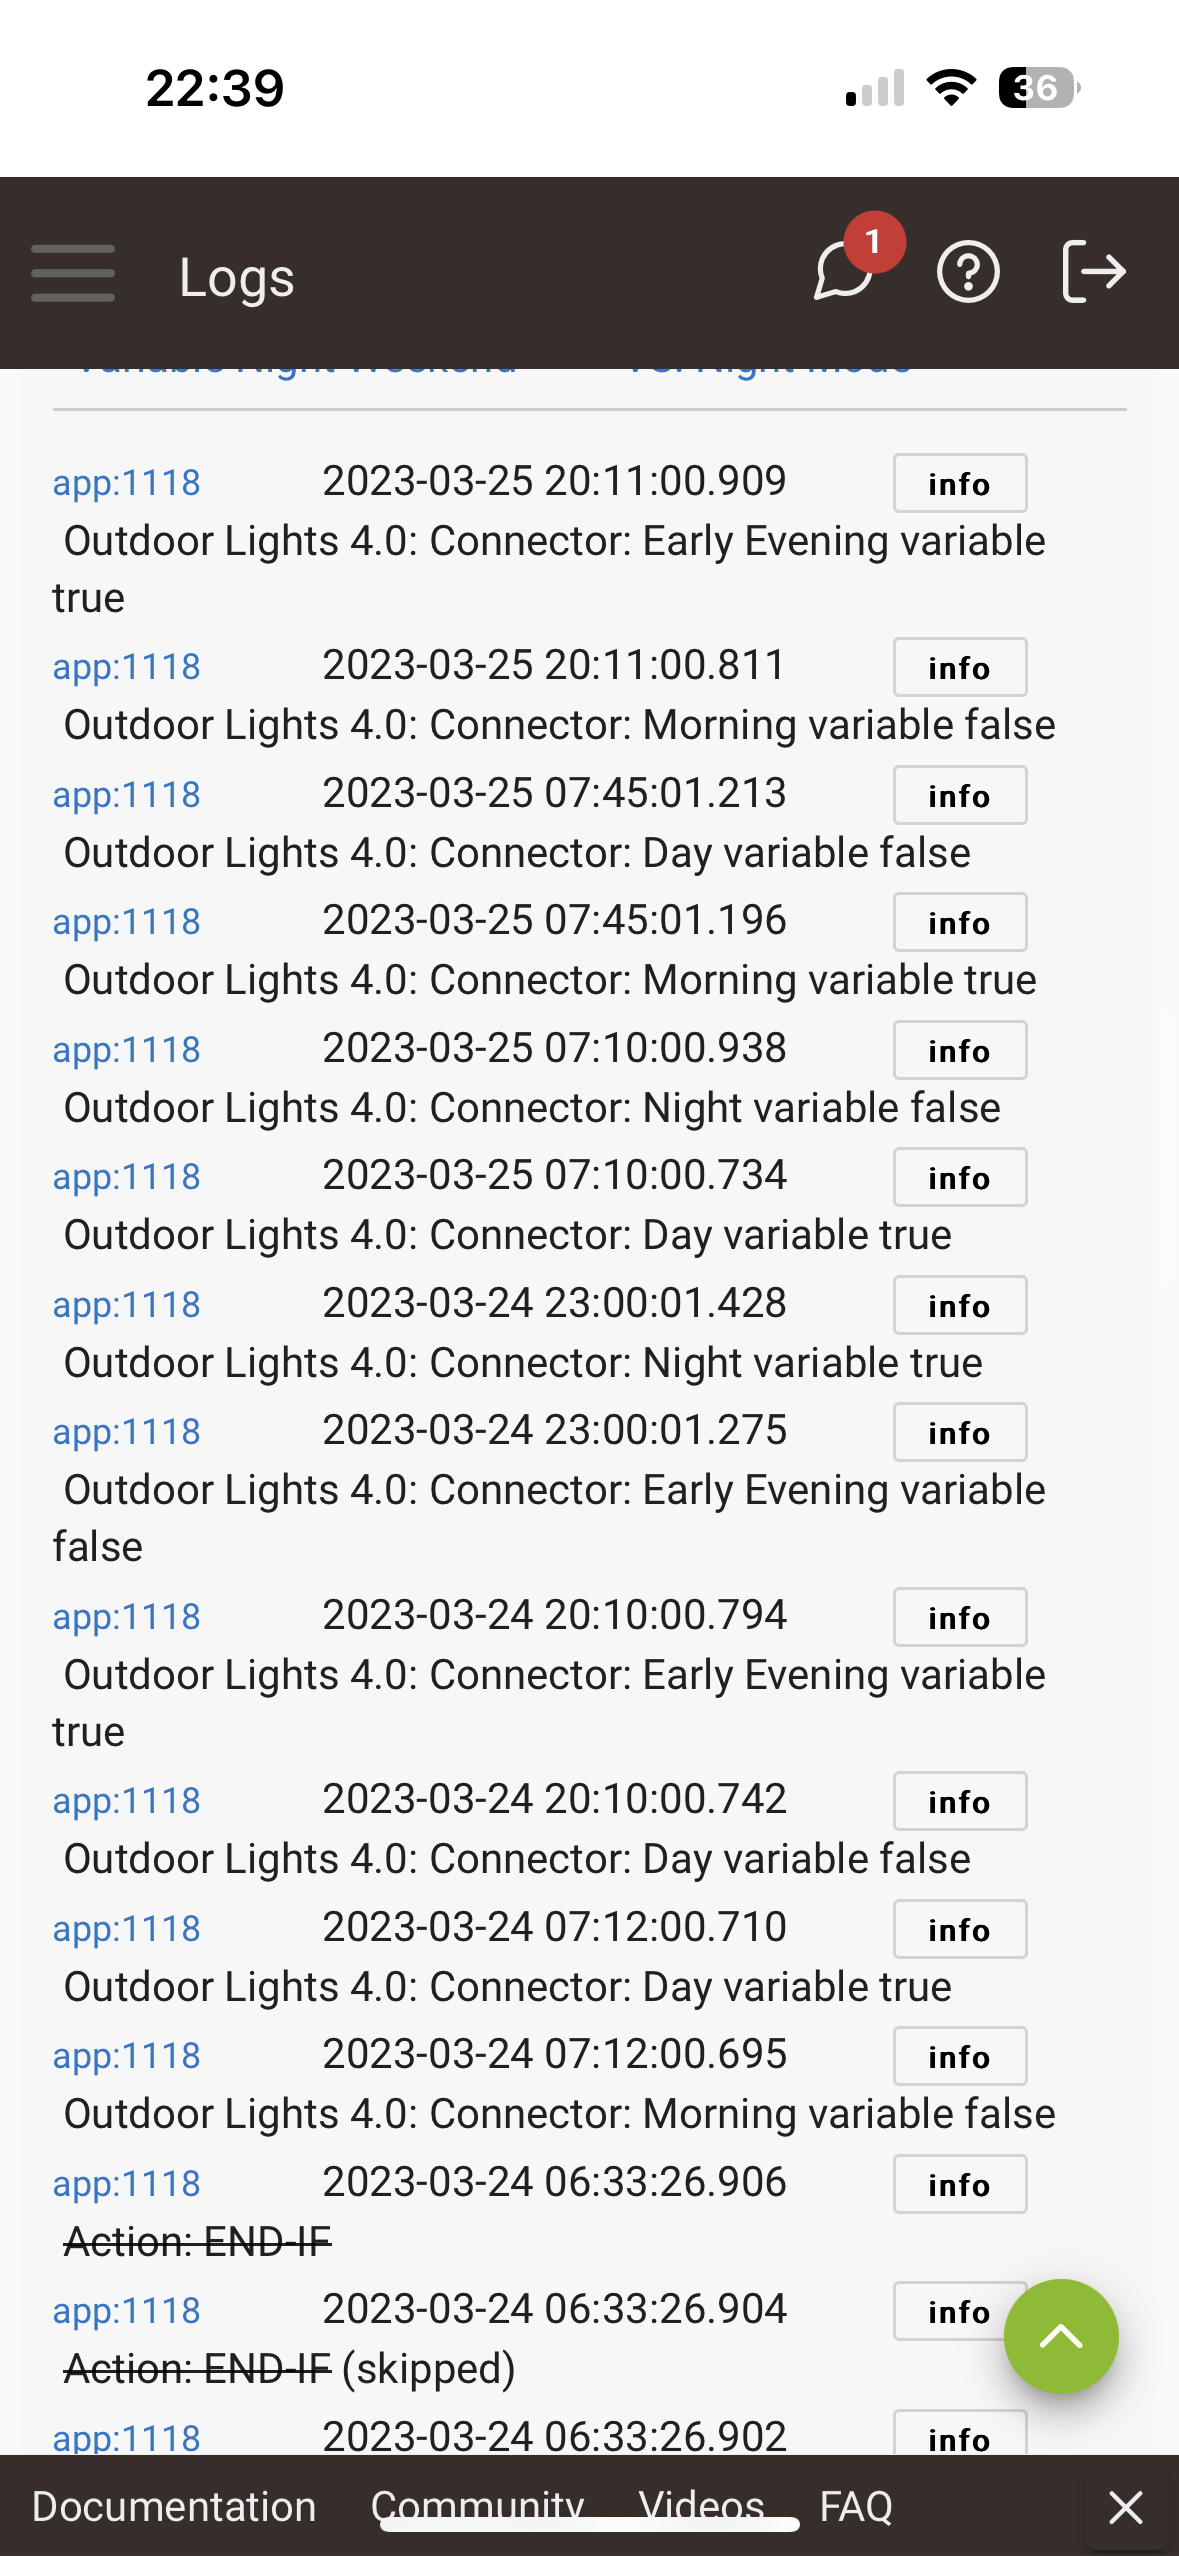This screenshot has width=1179, height=2556.
Task: Click app:1118 link for 23:00:01.428 entry
Action: click(127, 1305)
